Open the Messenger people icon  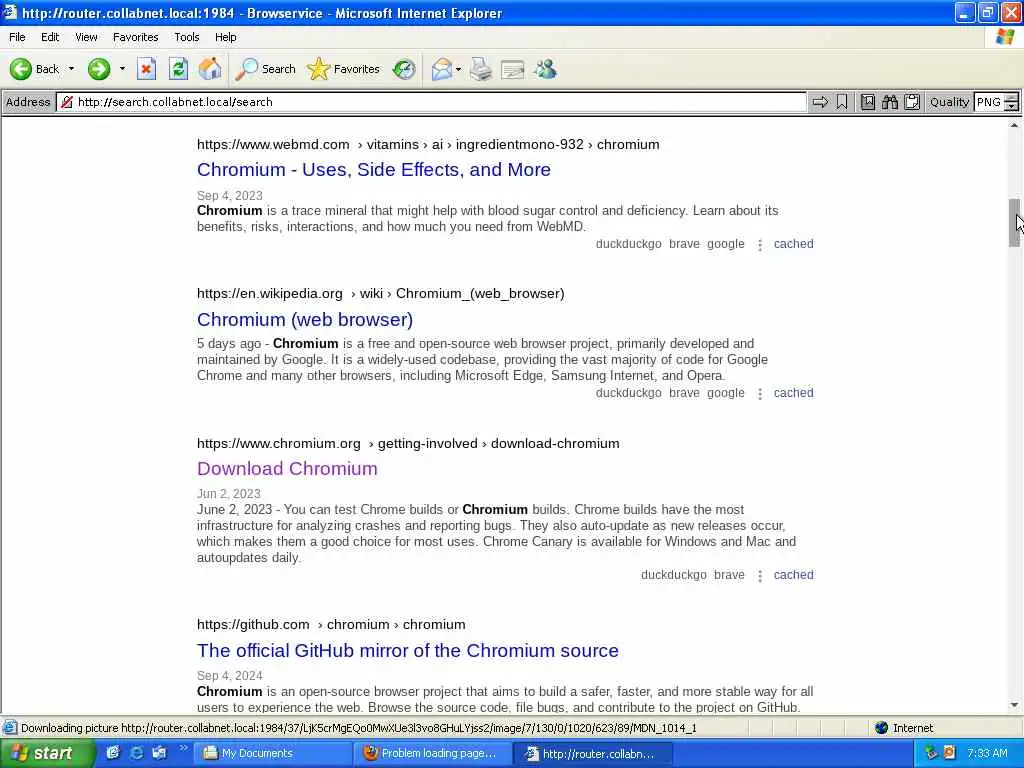tap(545, 69)
